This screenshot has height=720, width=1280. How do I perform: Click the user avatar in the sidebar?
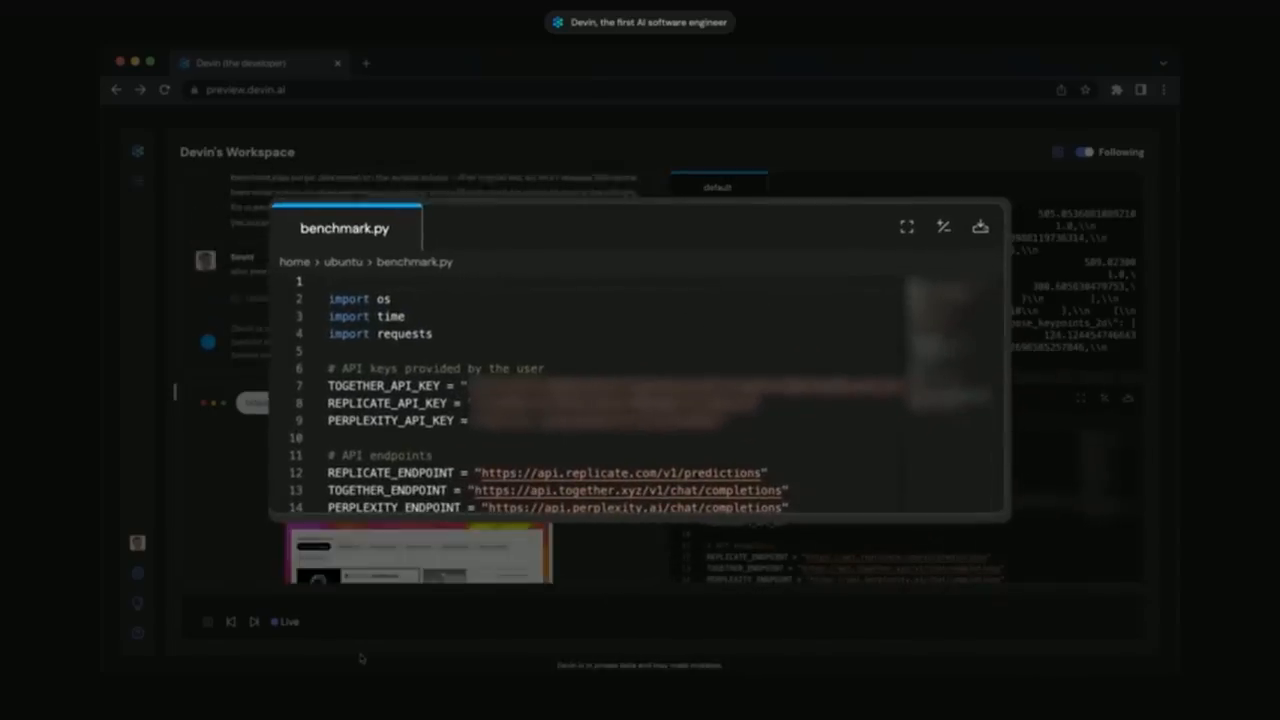(138, 543)
